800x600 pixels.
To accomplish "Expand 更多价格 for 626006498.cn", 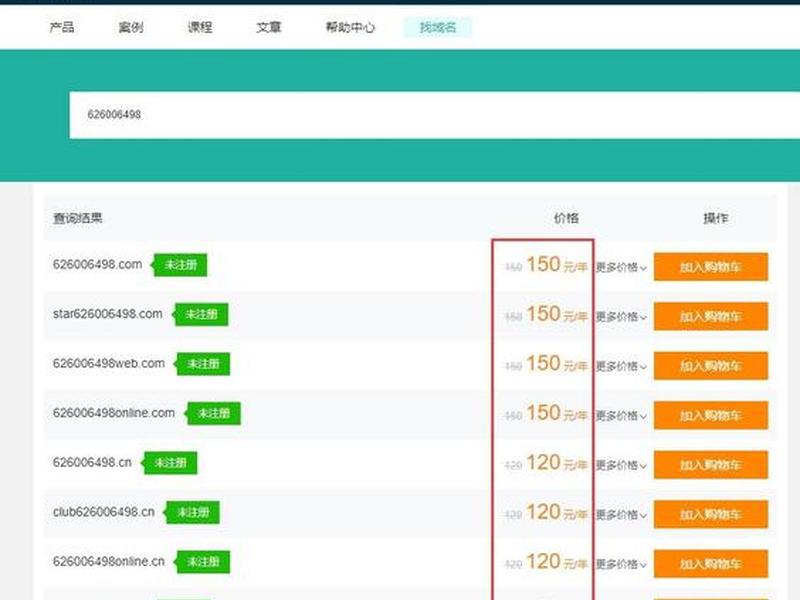I will point(621,465).
